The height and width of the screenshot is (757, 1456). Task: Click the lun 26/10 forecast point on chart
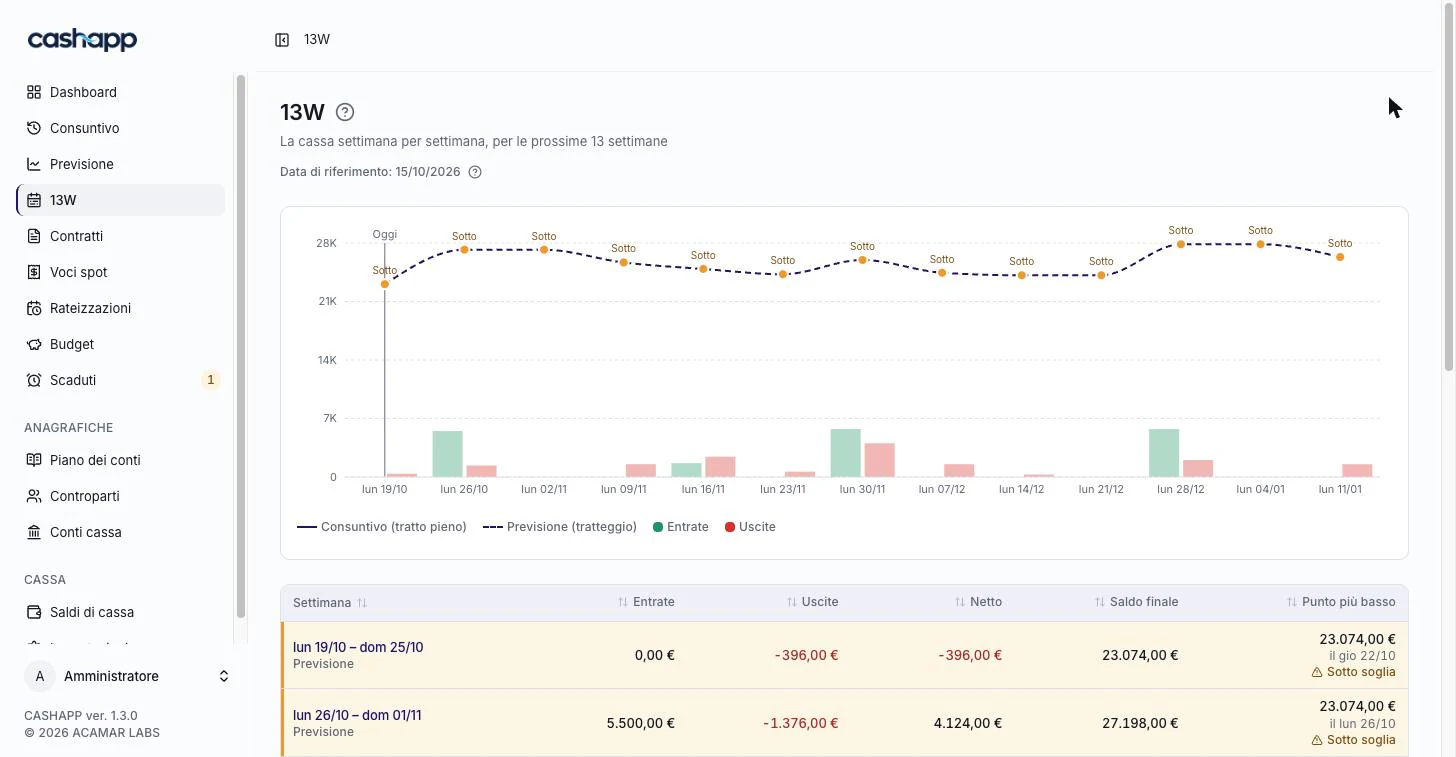(x=464, y=249)
